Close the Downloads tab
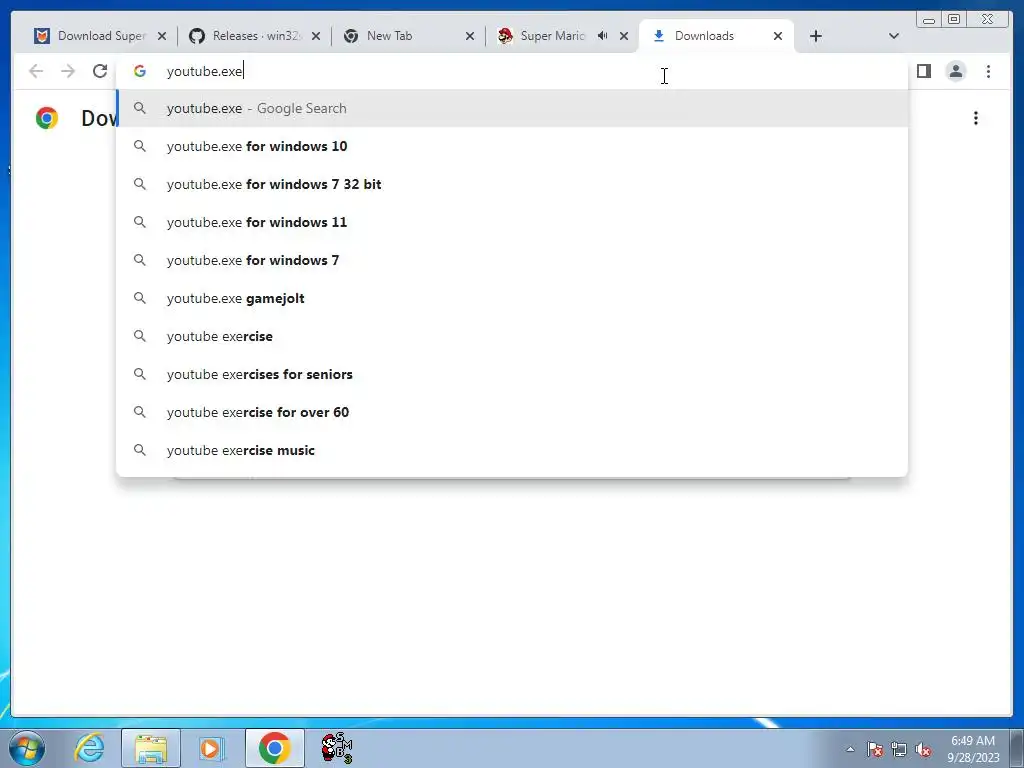Image resolution: width=1024 pixels, height=768 pixels. tap(778, 36)
